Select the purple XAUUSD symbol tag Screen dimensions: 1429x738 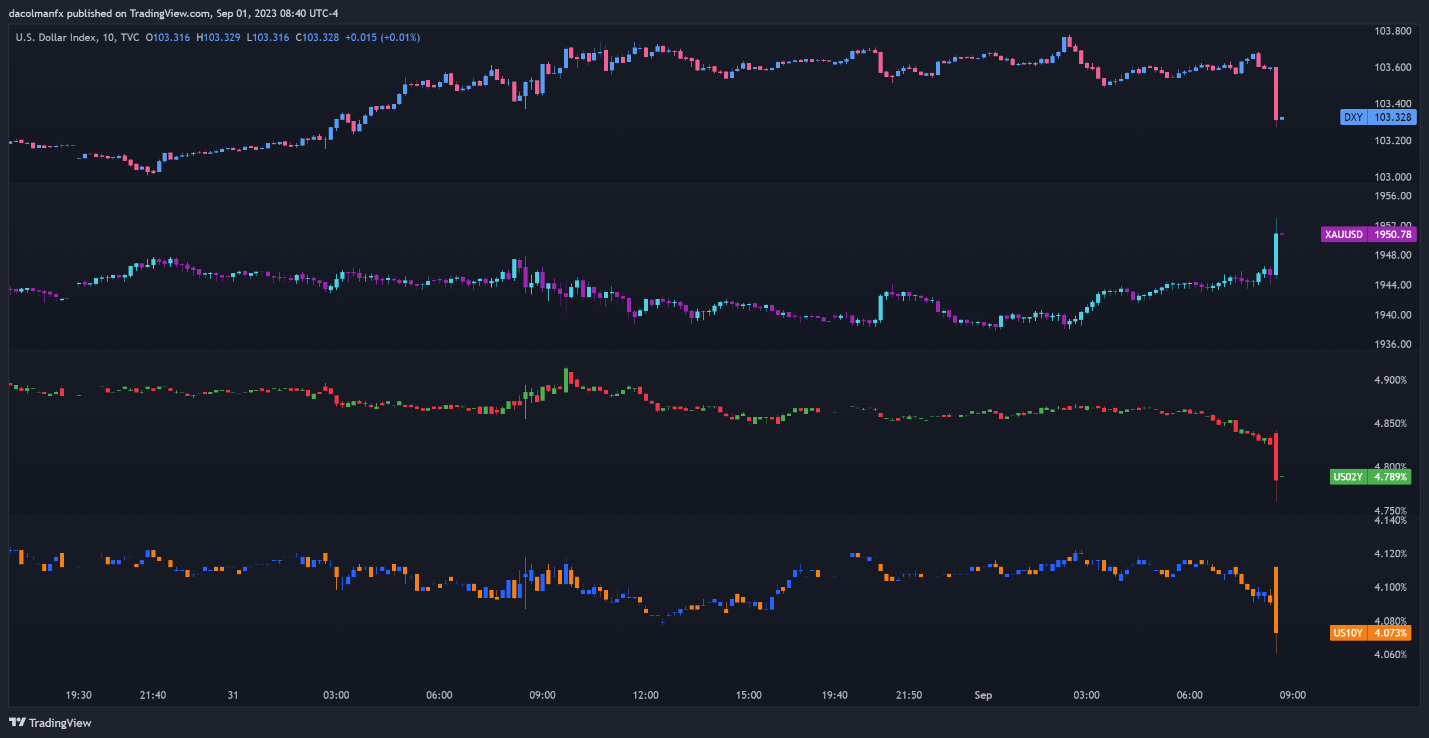(1343, 234)
